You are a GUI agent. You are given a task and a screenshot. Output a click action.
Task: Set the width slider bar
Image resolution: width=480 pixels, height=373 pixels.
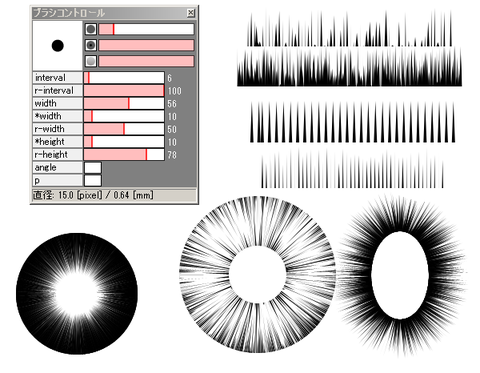(124, 103)
